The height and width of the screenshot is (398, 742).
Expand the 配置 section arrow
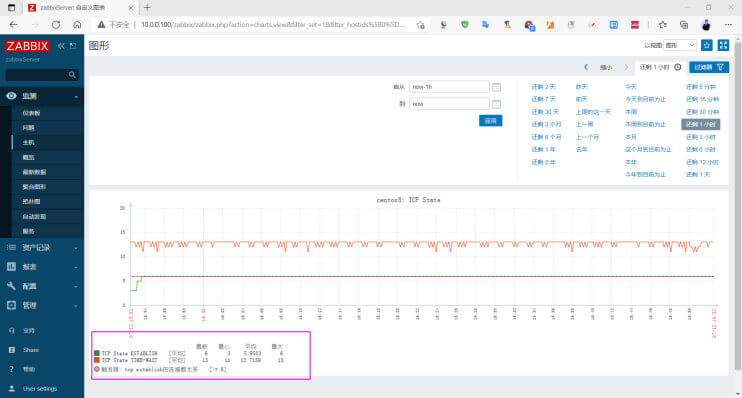pos(76,286)
